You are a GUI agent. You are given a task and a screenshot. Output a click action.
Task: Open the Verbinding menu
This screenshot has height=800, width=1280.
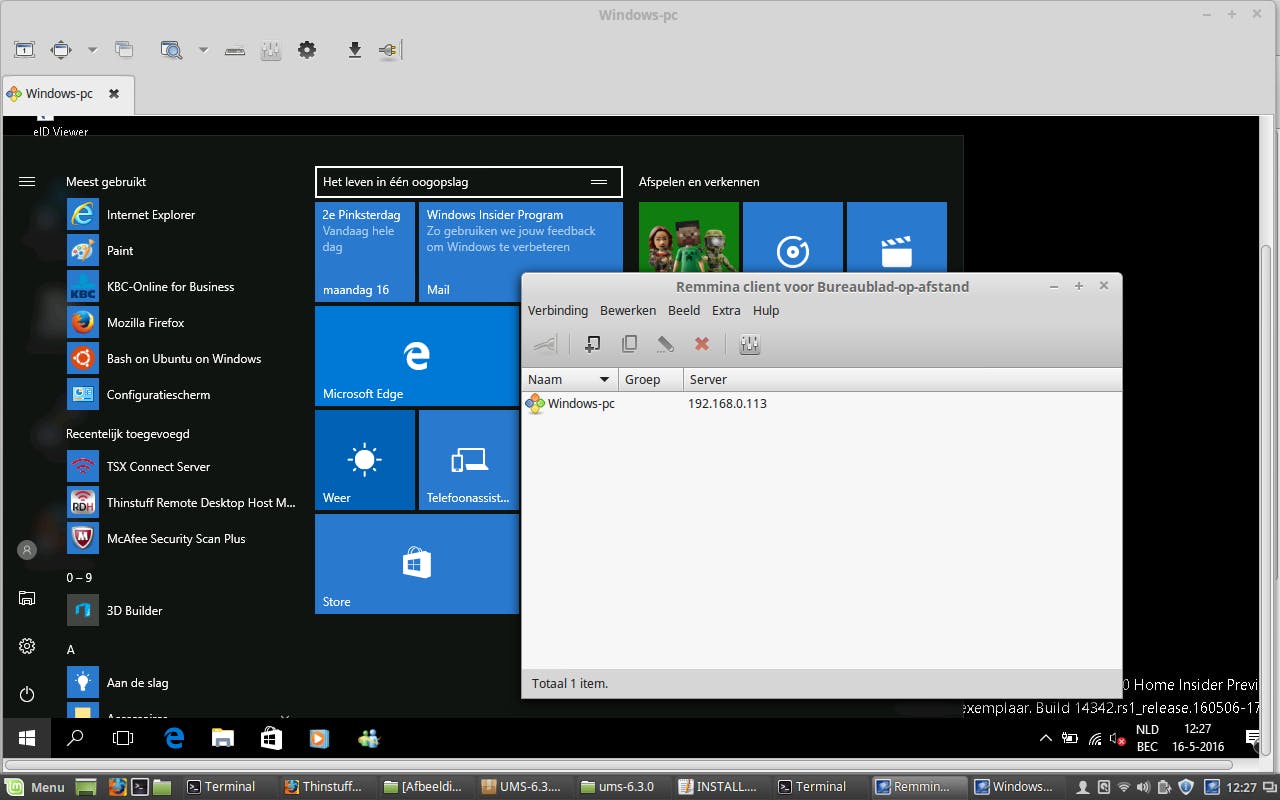[558, 311]
